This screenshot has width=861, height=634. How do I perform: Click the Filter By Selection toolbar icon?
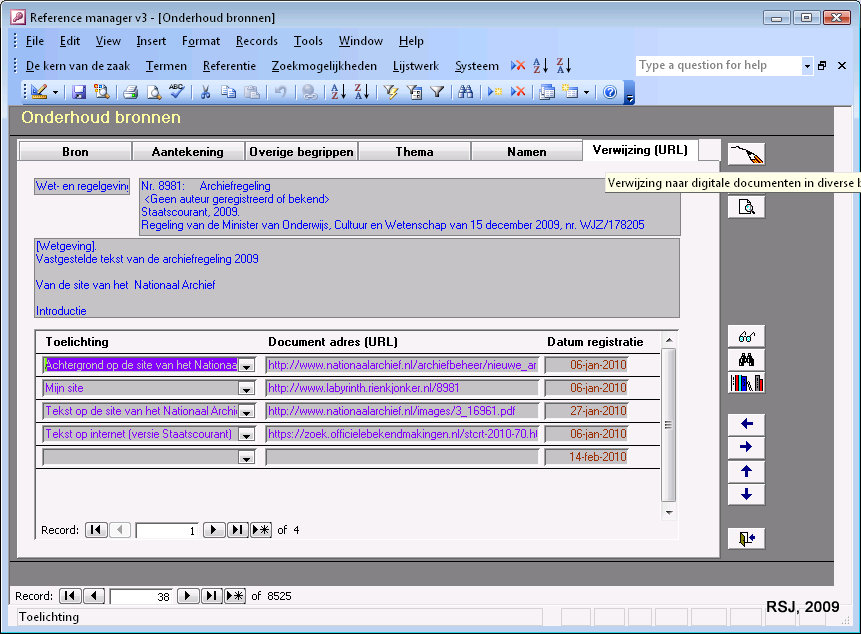point(391,92)
